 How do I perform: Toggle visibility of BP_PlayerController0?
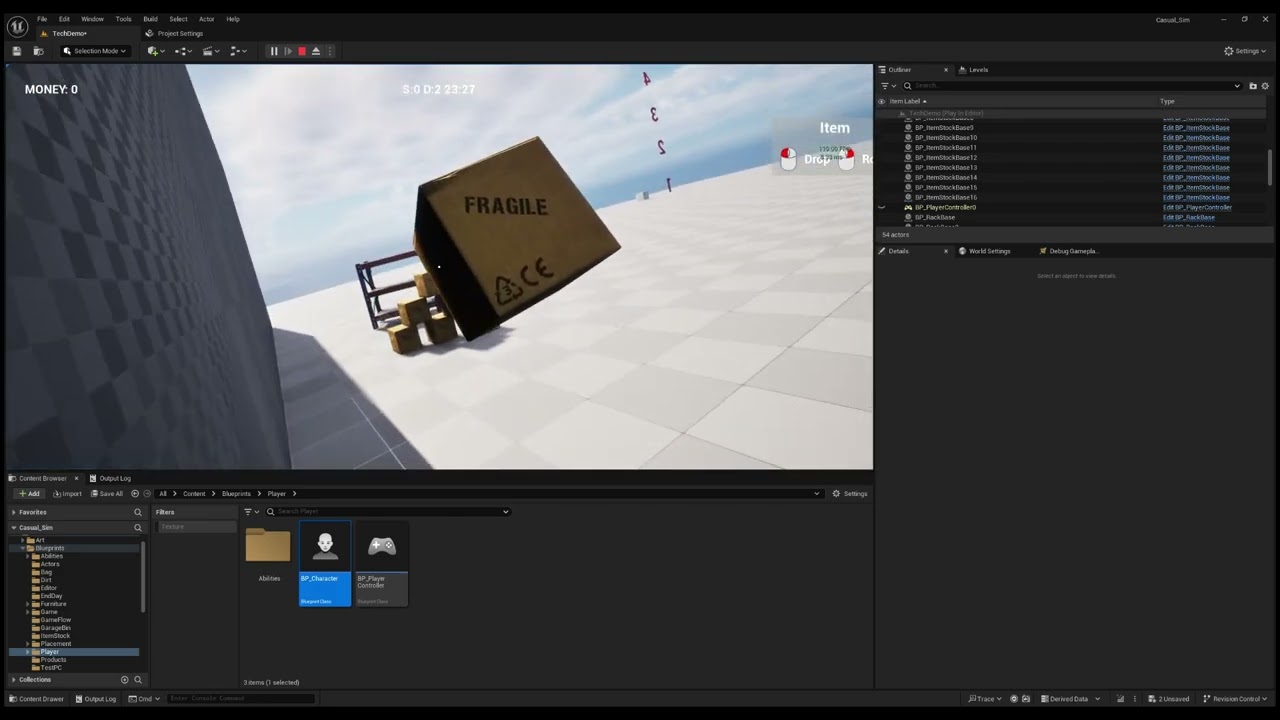click(881, 207)
